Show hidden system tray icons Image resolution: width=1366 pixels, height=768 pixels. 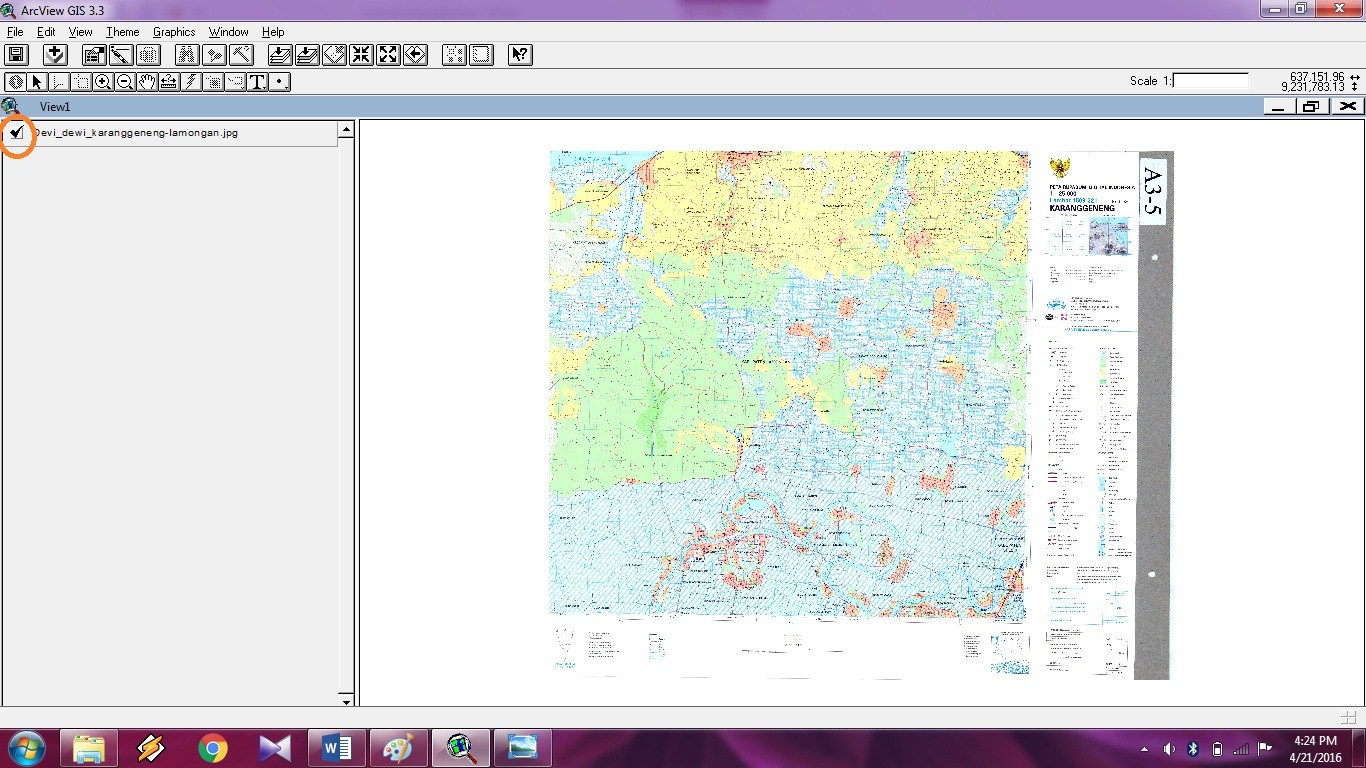pyautogui.click(x=1145, y=749)
